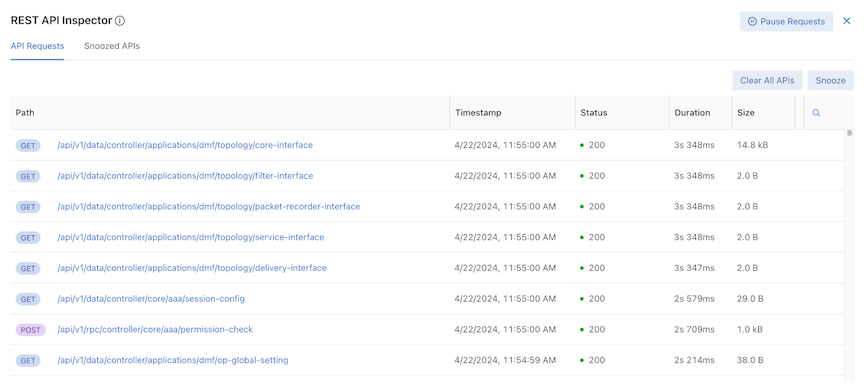Open the service-interface API path link

191,238
